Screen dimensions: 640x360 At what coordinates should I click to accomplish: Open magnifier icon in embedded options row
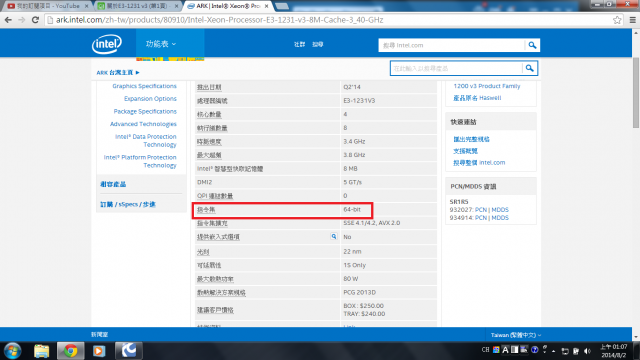pos(334,236)
